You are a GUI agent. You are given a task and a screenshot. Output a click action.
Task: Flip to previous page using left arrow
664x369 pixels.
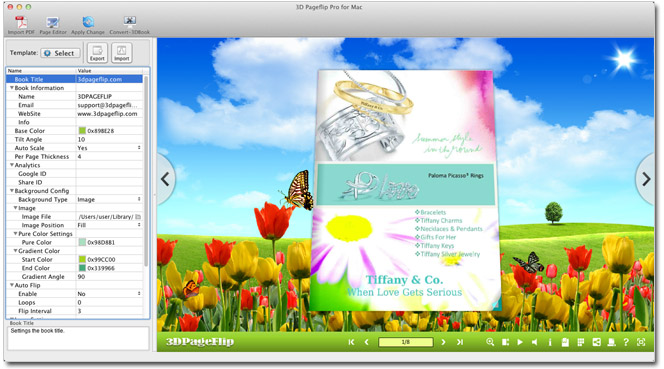(x=166, y=179)
